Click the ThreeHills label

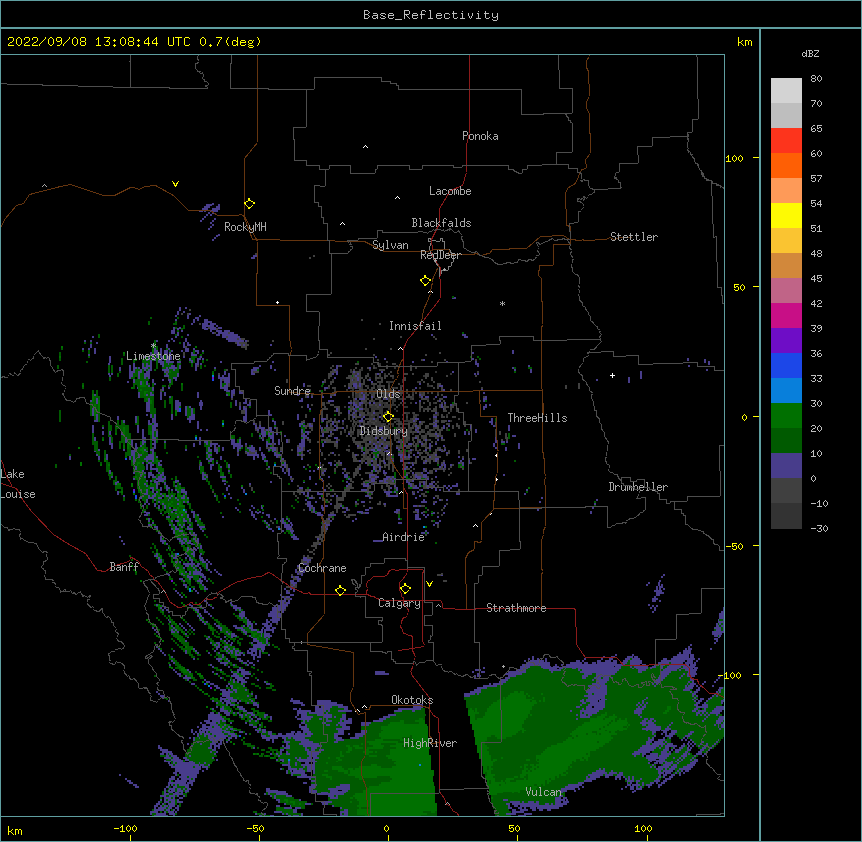point(537,418)
